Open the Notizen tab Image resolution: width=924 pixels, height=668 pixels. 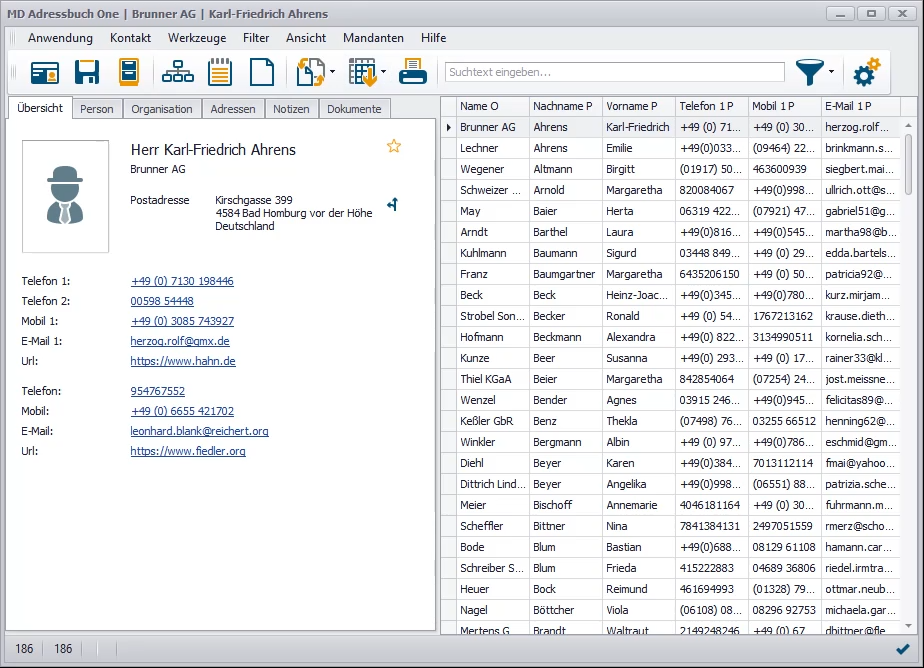point(291,109)
